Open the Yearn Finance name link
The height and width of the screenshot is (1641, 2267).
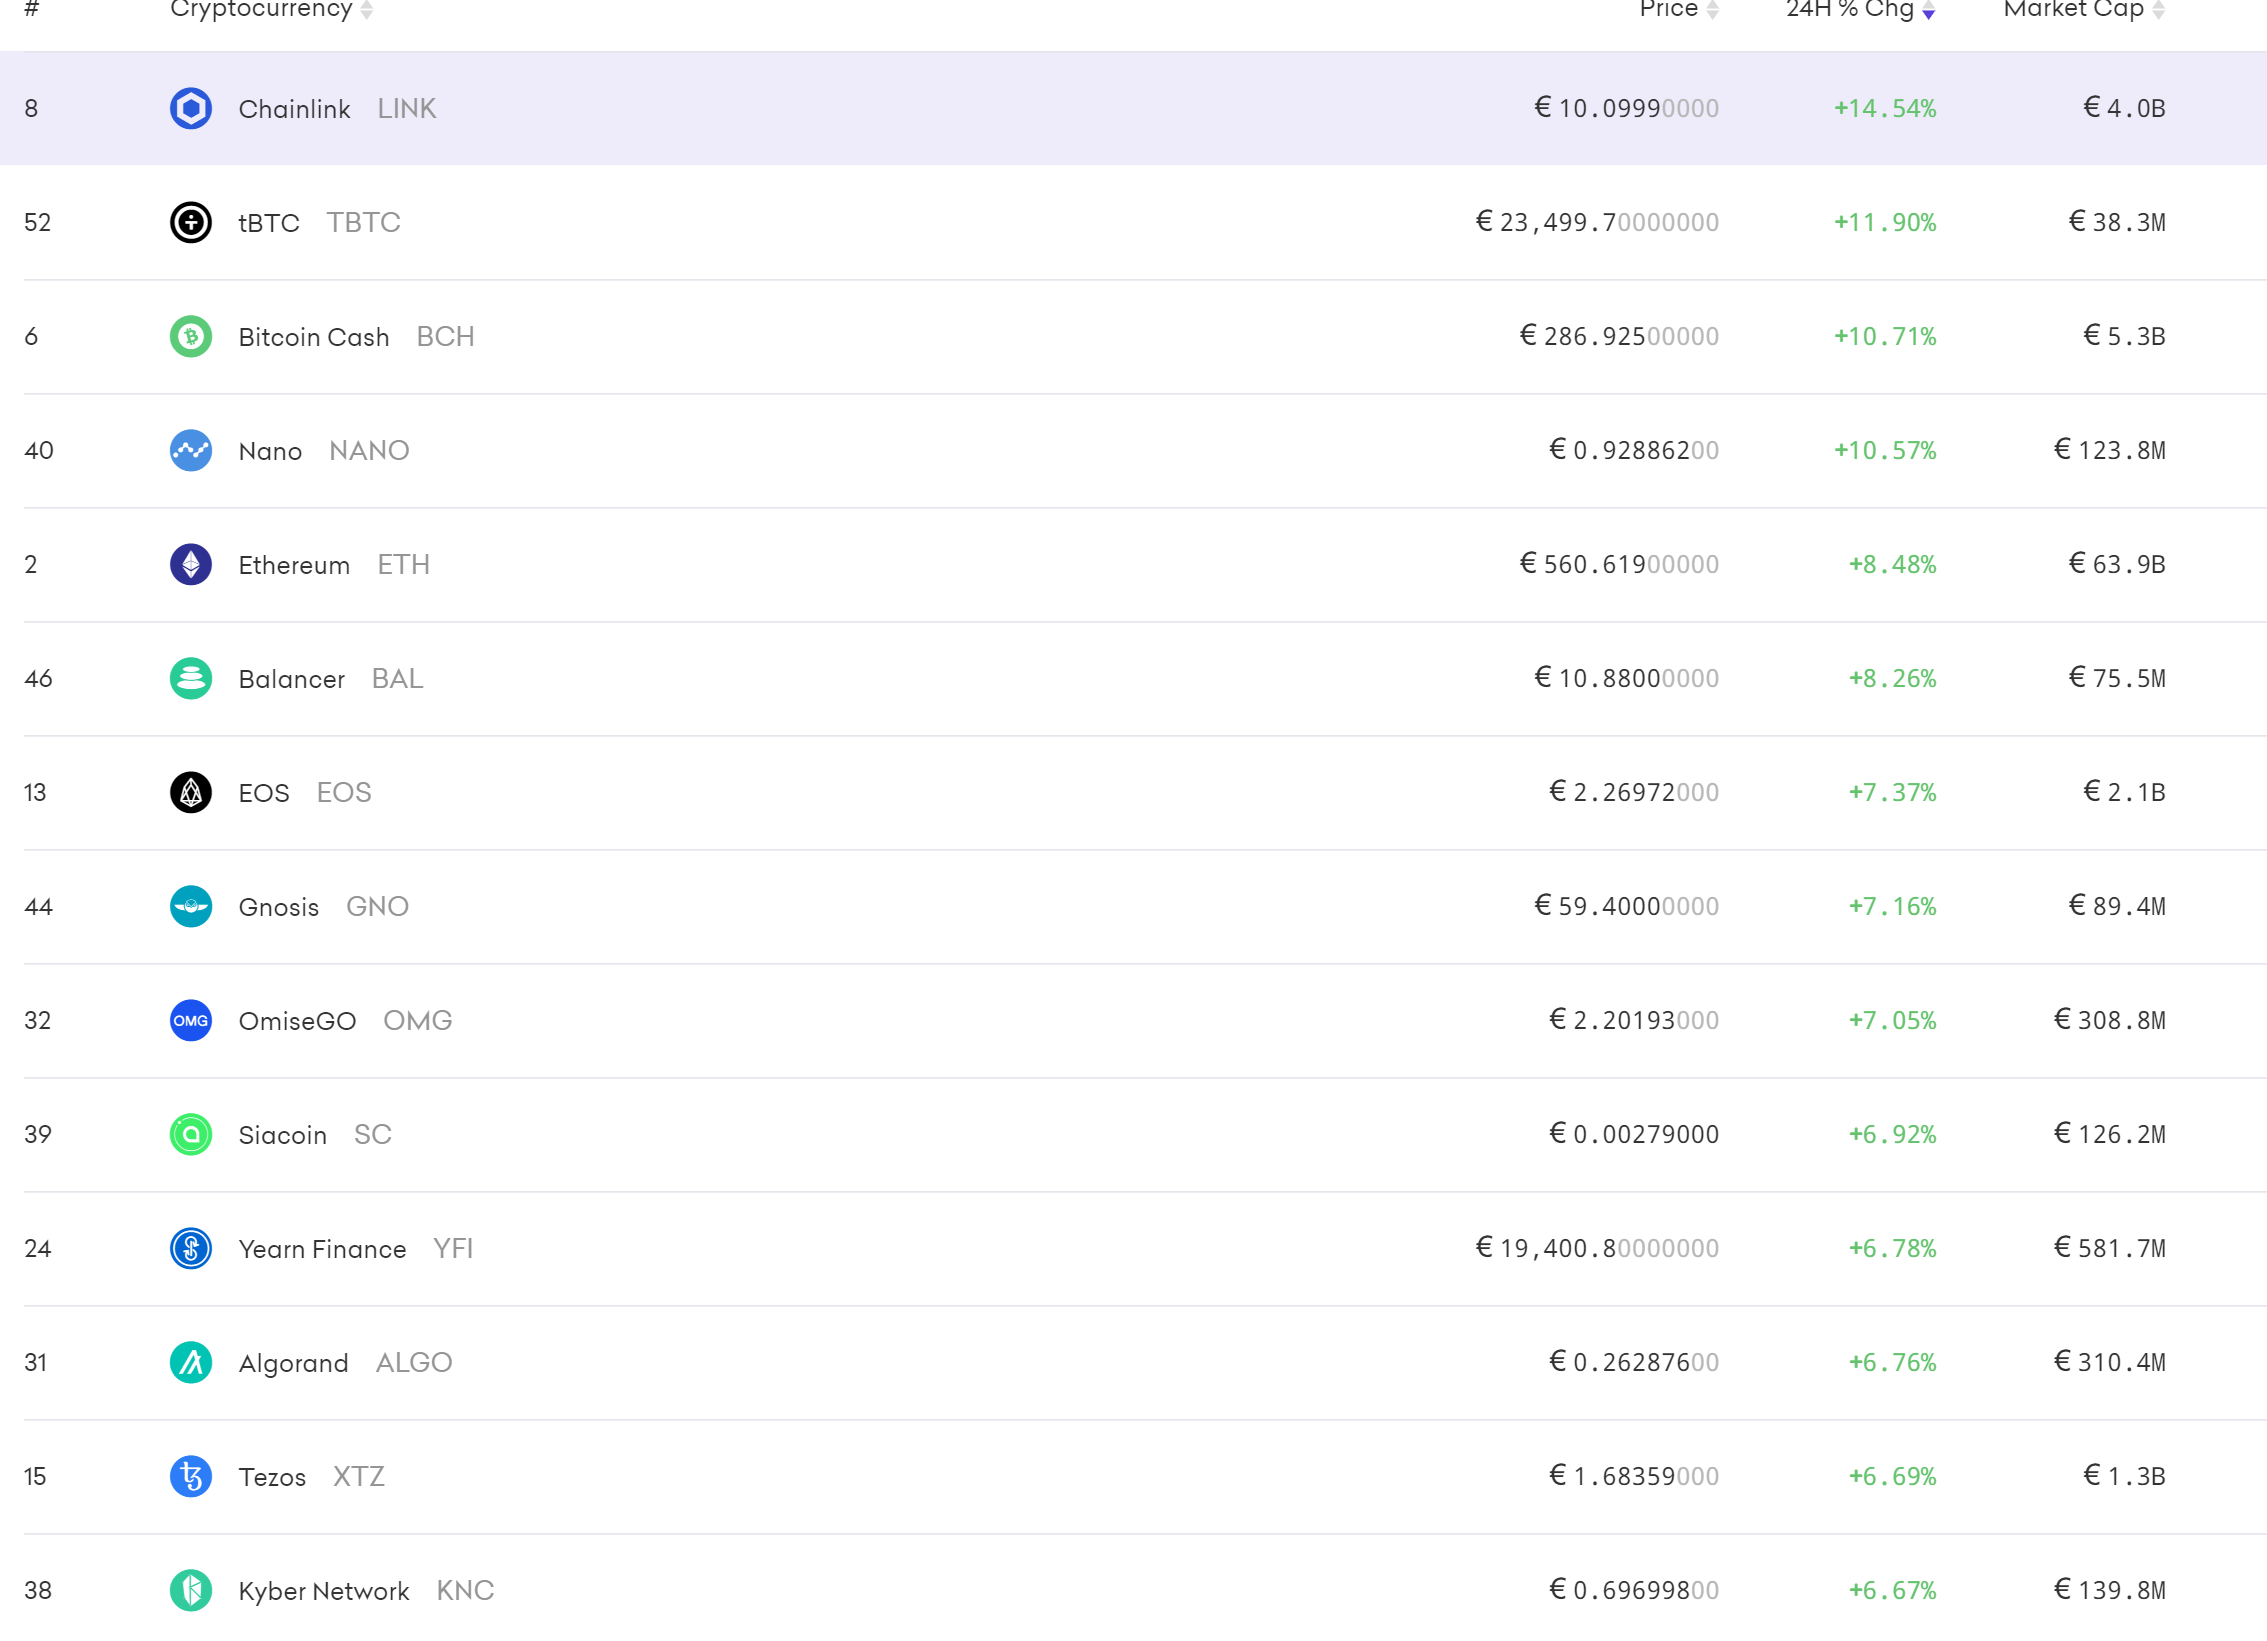[322, 1249]
